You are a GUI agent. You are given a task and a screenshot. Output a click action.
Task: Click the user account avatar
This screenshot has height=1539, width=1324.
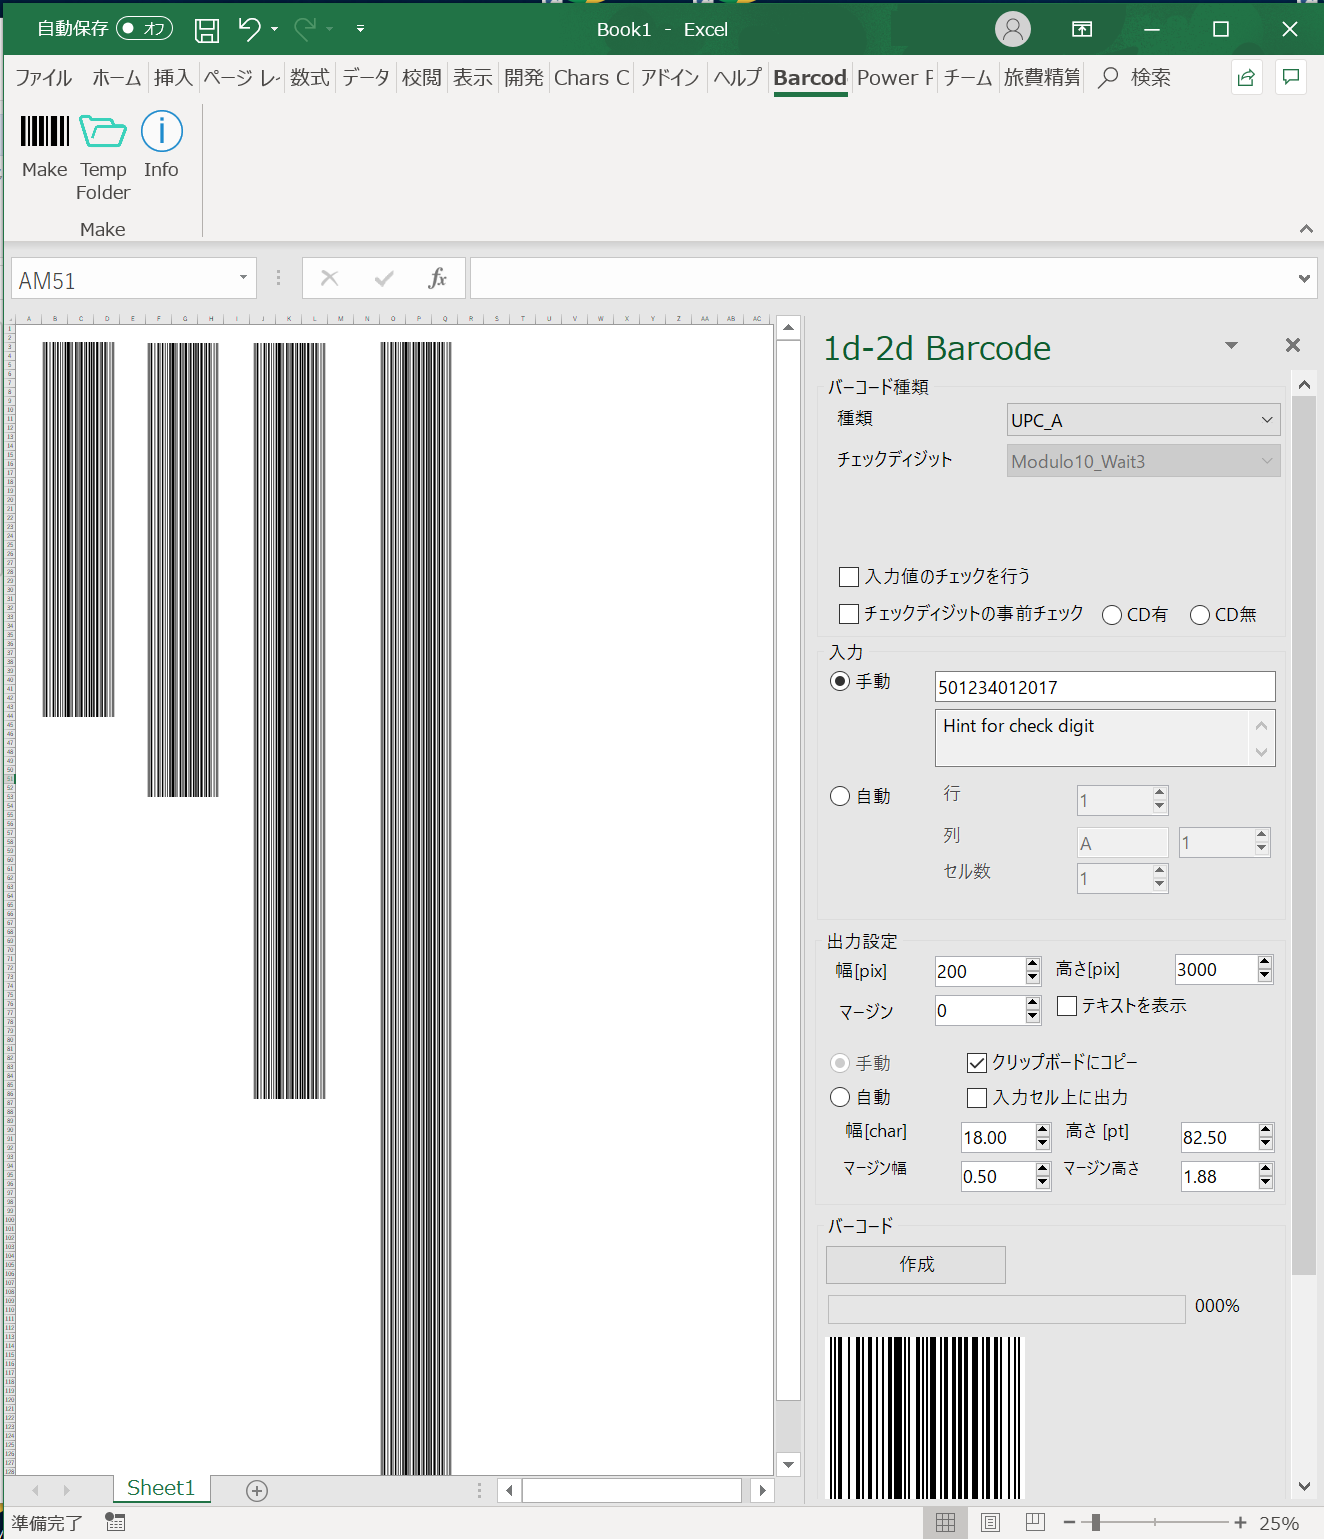[1012, 29]
